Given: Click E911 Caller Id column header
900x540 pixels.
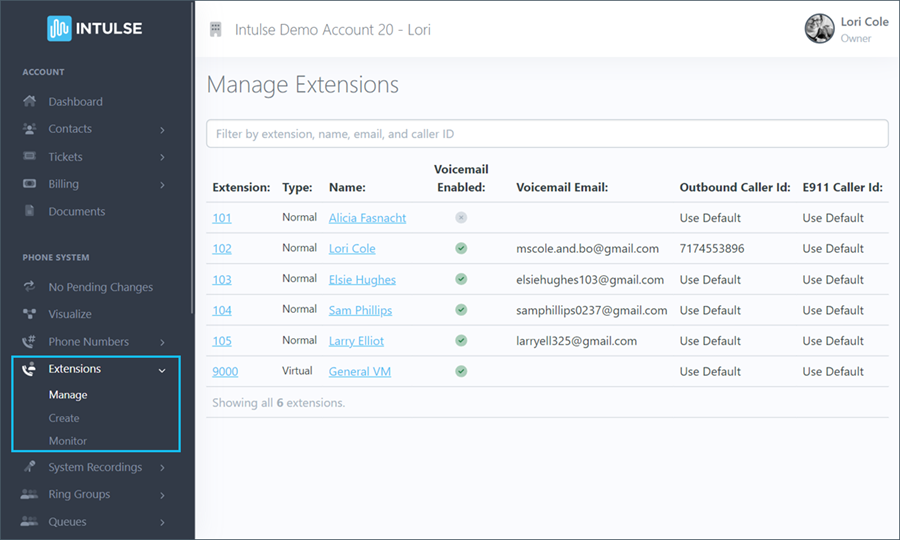Looking at the screenshot, I should [x=843, y=187].
